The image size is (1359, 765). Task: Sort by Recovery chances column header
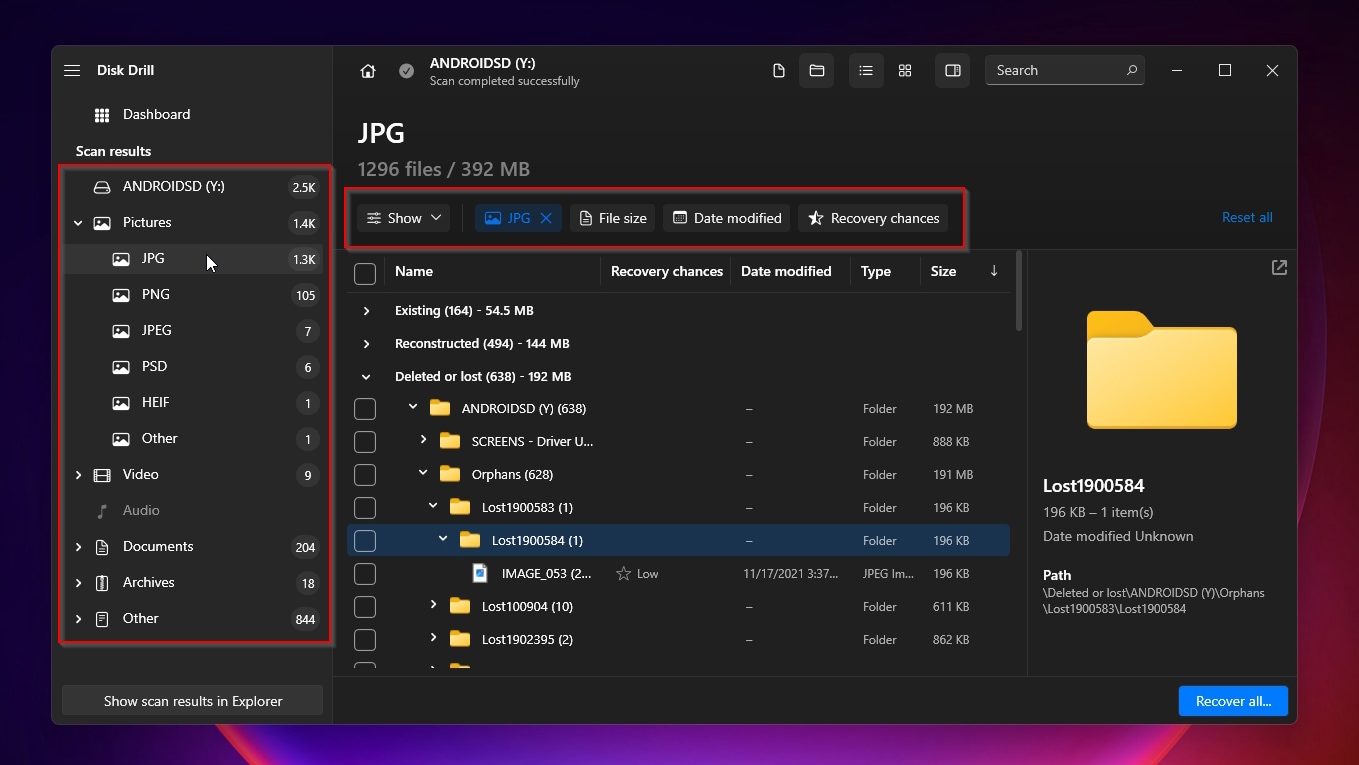[667, 271]
